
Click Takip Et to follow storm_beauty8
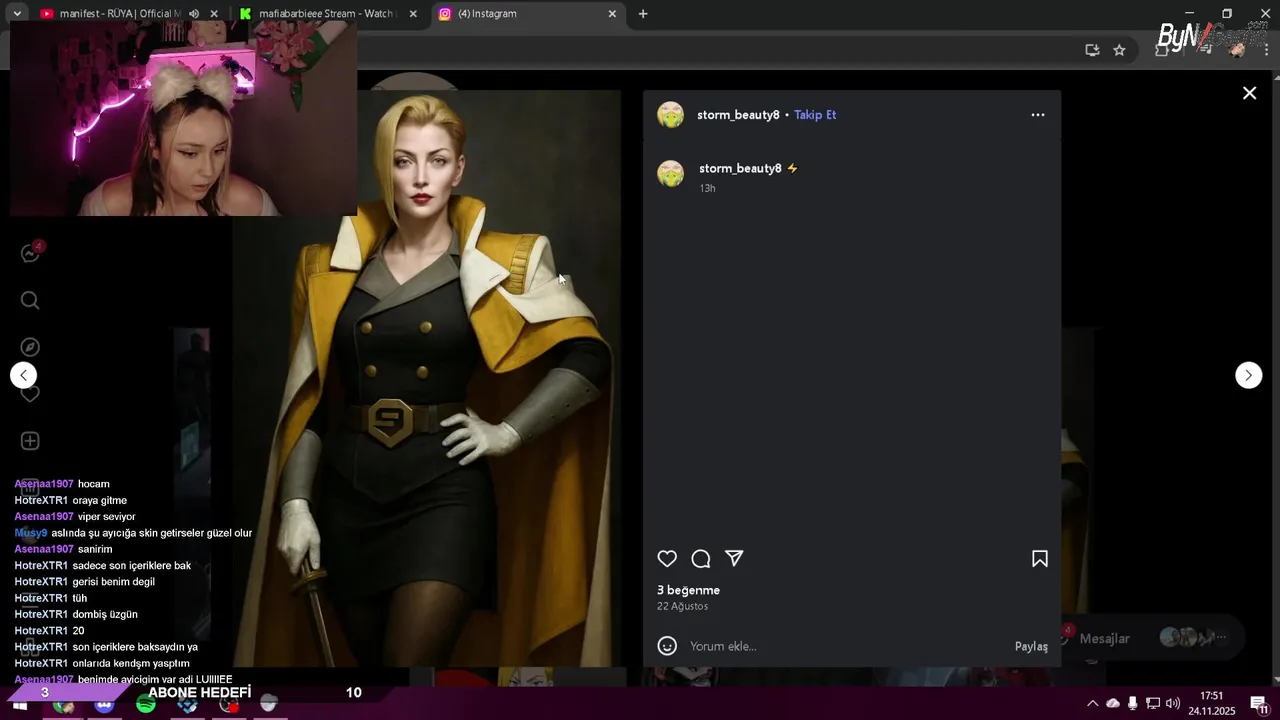tap(815, 115)
